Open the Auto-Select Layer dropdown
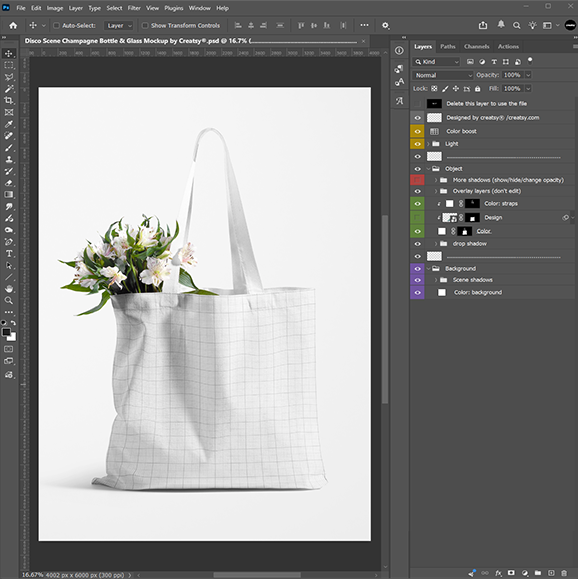The height and width of the screenshot is (579, 578). (119, 25)
